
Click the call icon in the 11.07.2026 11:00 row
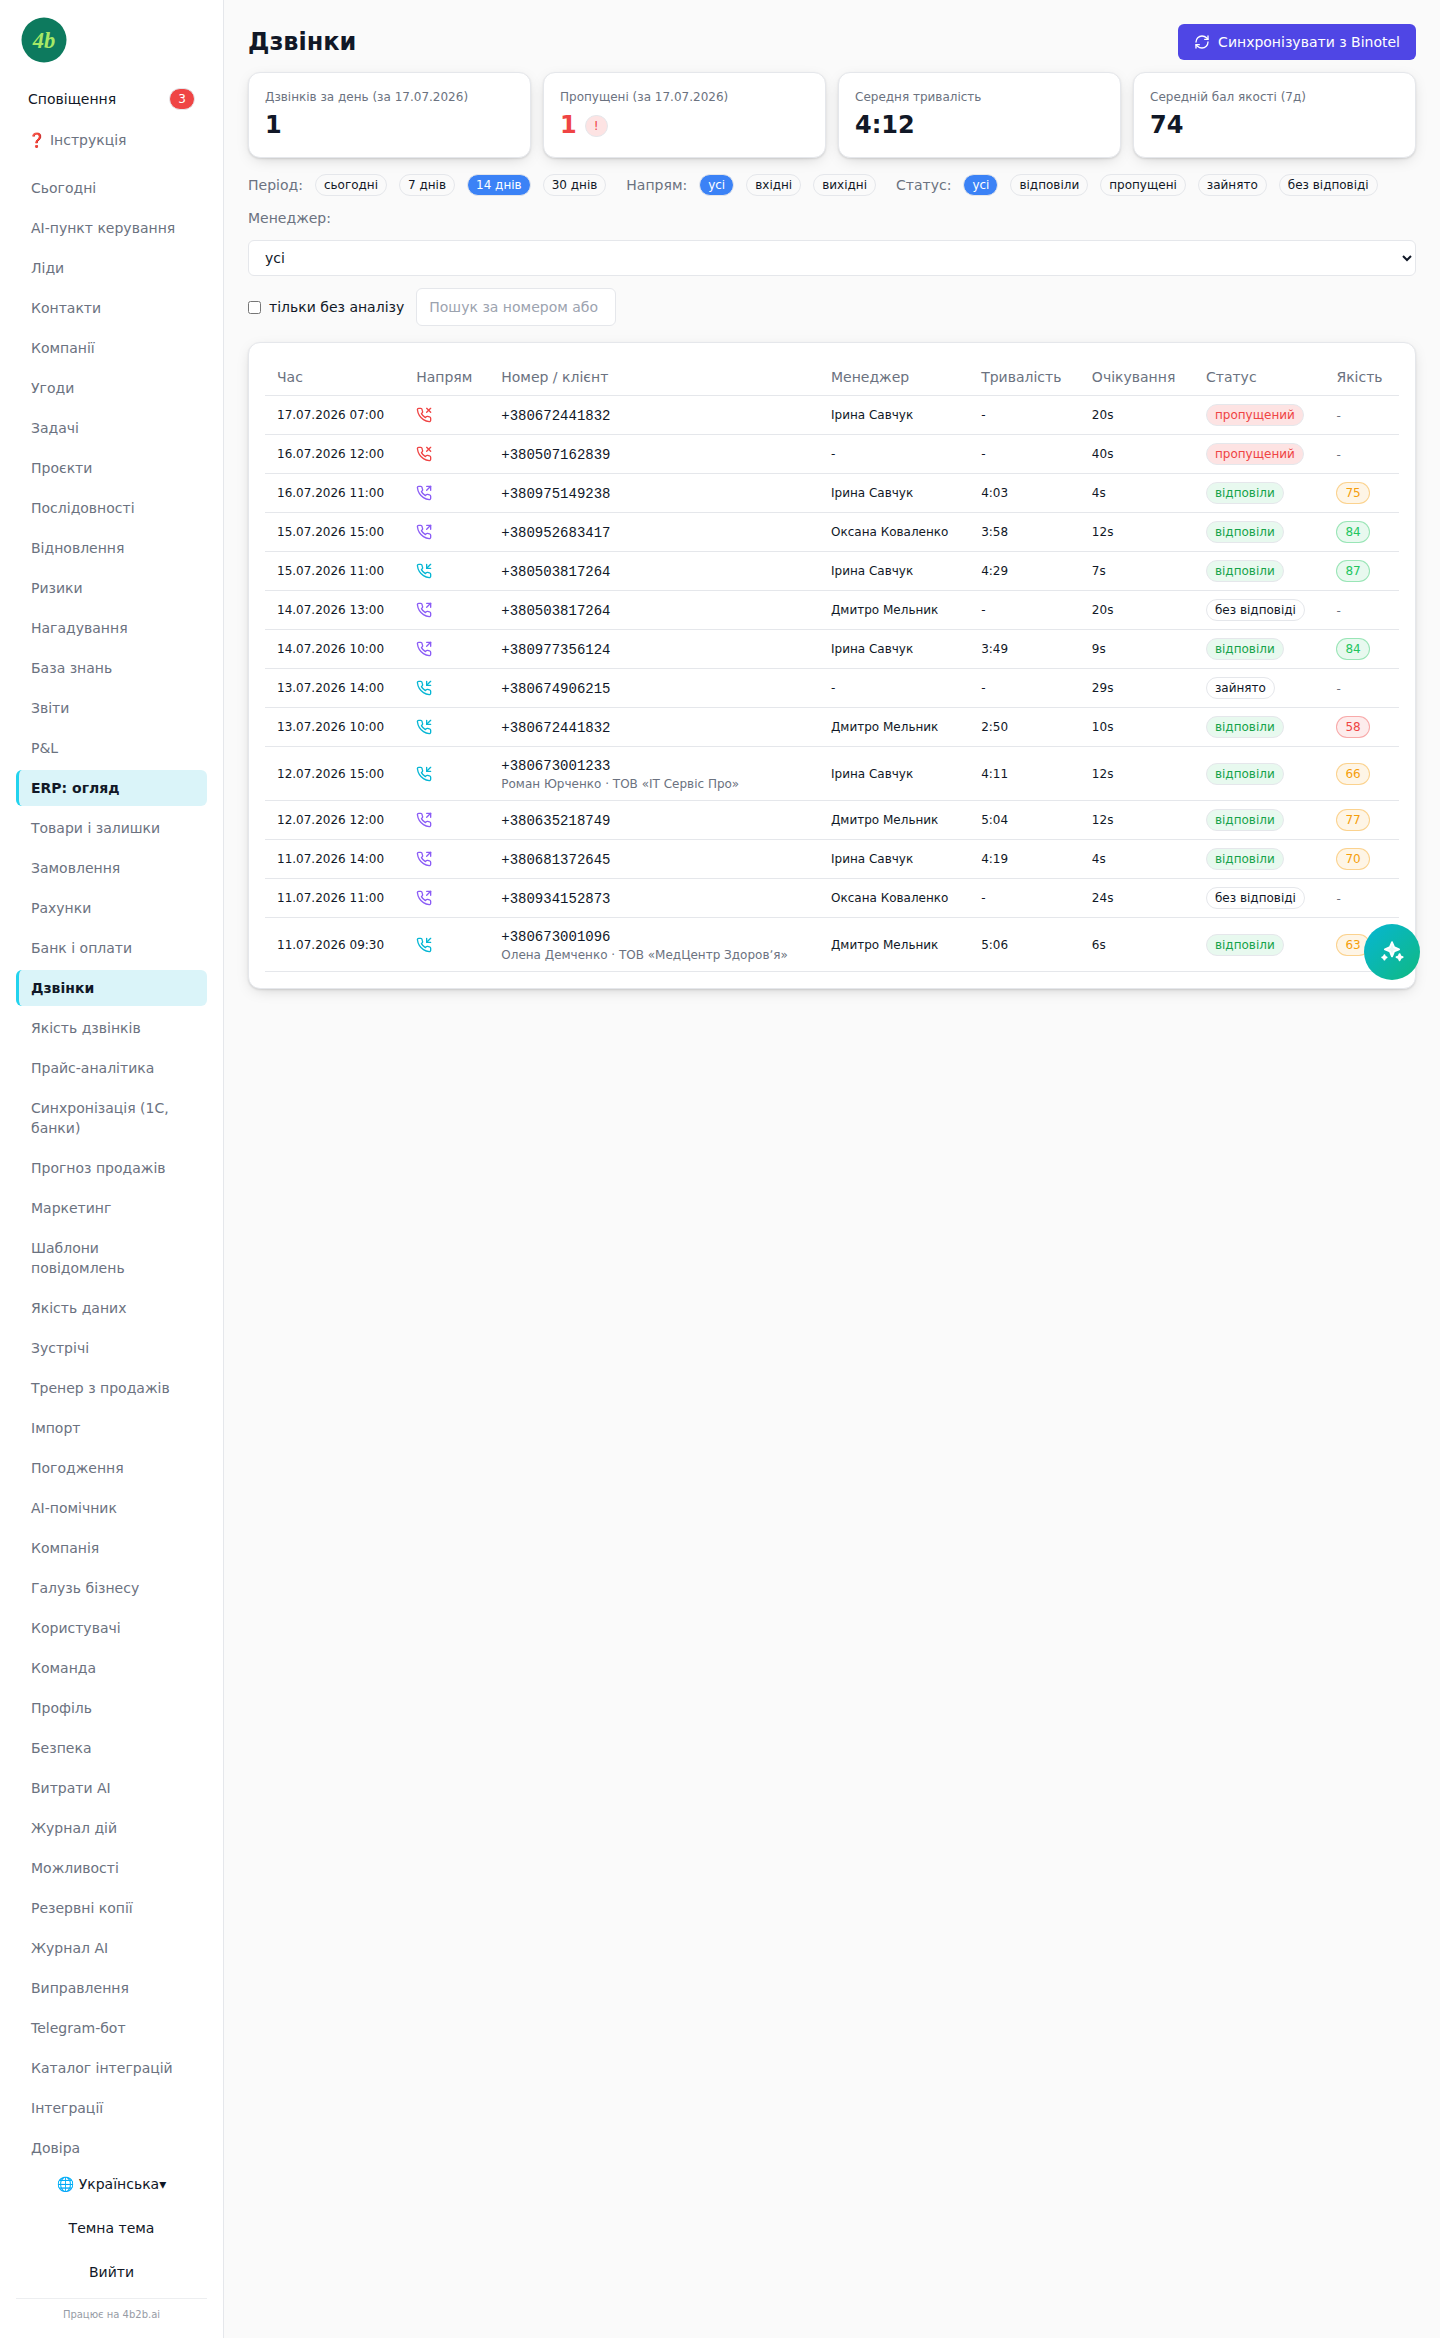pos(424,898)
